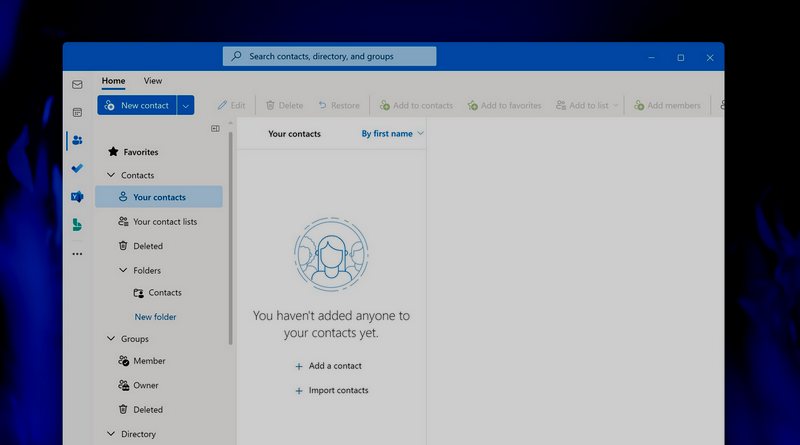Switch to the View tab
The width and height of the screenshot is (800, 445).
(x=153, y=81)
